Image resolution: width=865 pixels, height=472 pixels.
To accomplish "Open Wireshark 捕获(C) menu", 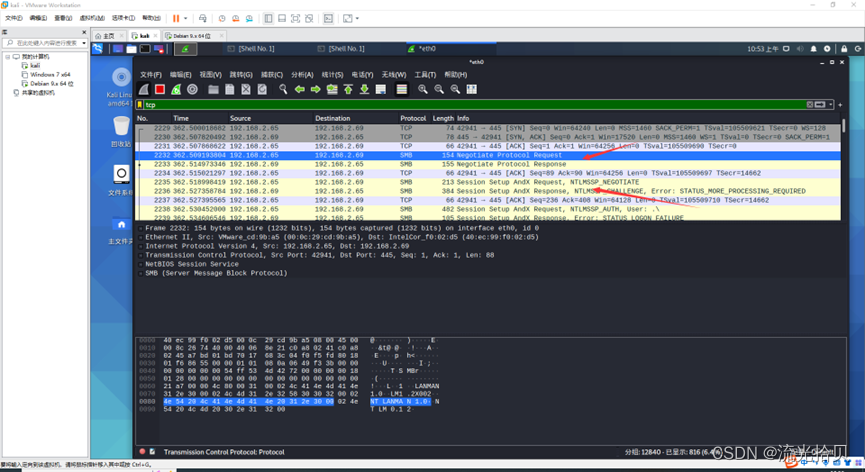I will pos(271,74).
